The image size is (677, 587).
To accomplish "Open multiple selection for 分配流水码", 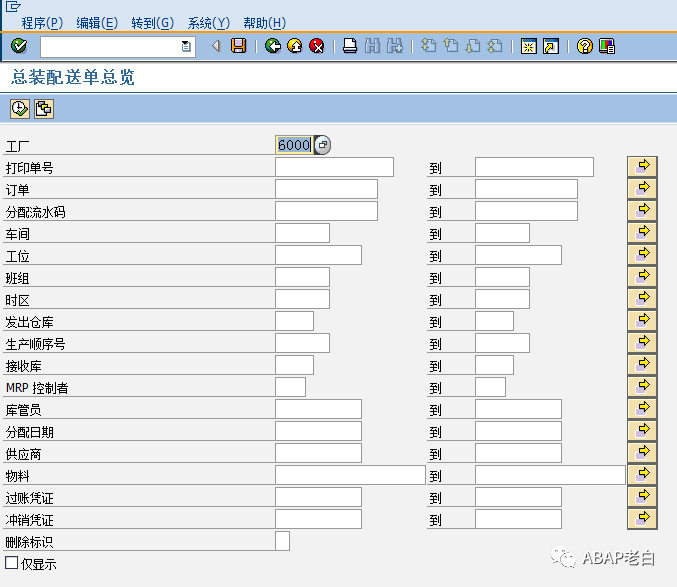I will [x=642, y=210].
